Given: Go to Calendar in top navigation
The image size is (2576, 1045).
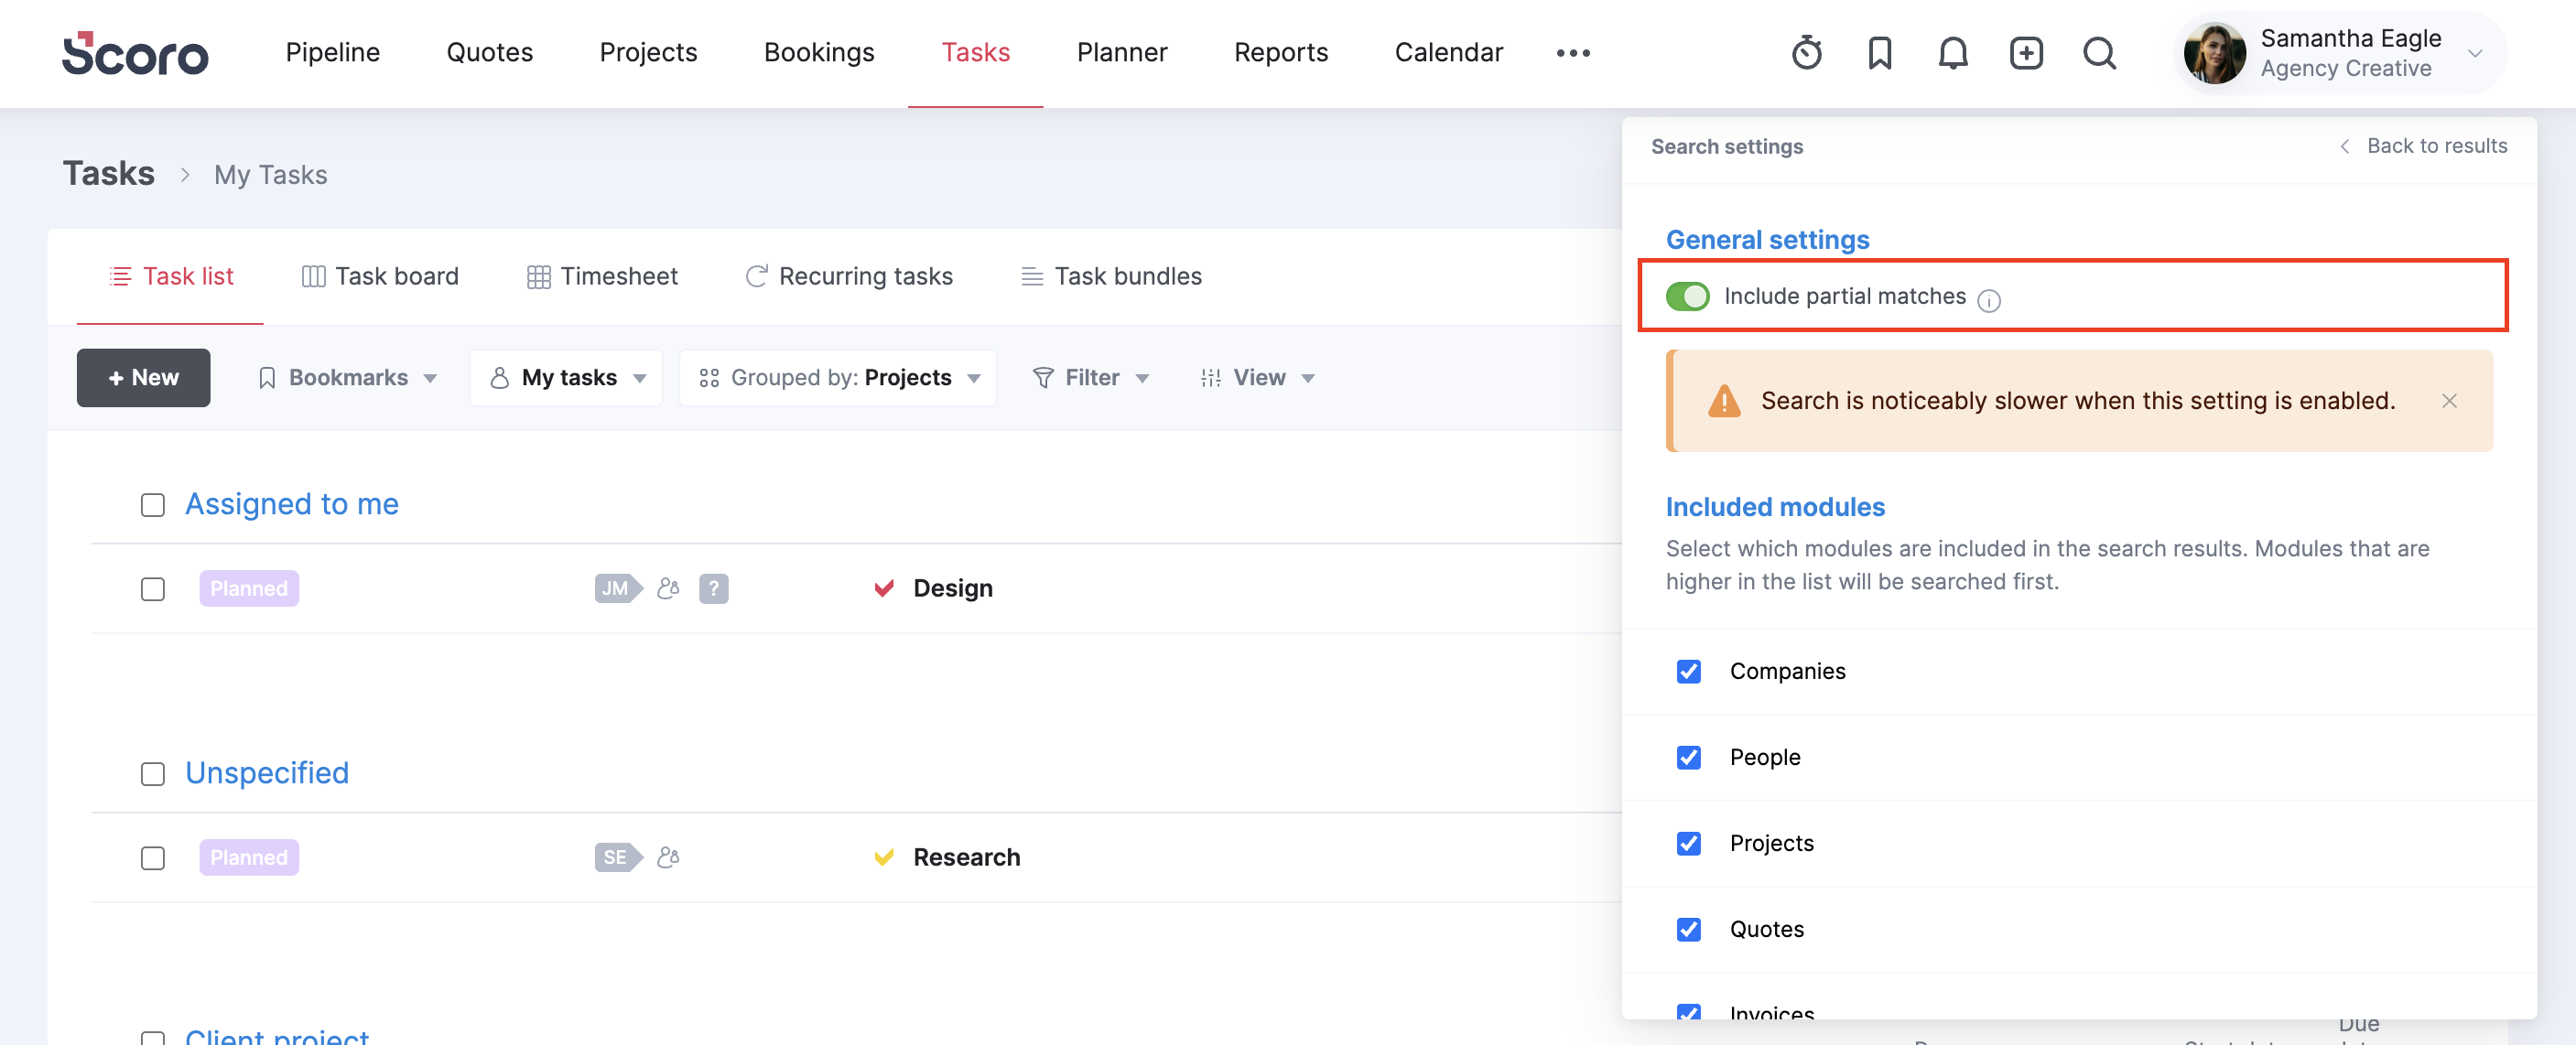Looking at the screenshot, I should (1449, 53).
